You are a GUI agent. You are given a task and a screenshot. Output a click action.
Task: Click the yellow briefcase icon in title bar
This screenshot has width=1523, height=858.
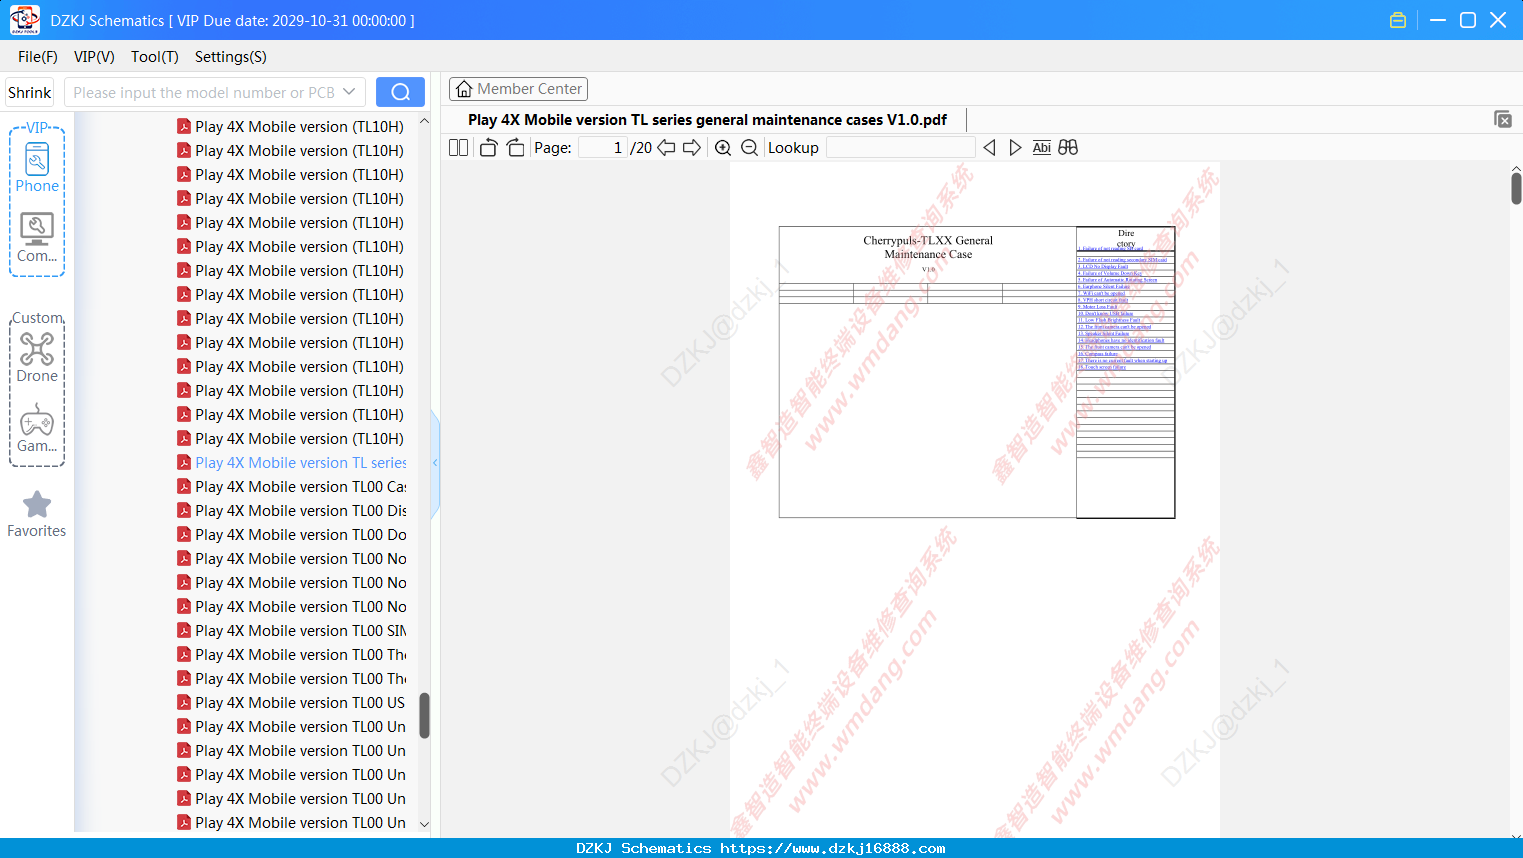[1398, 20]
